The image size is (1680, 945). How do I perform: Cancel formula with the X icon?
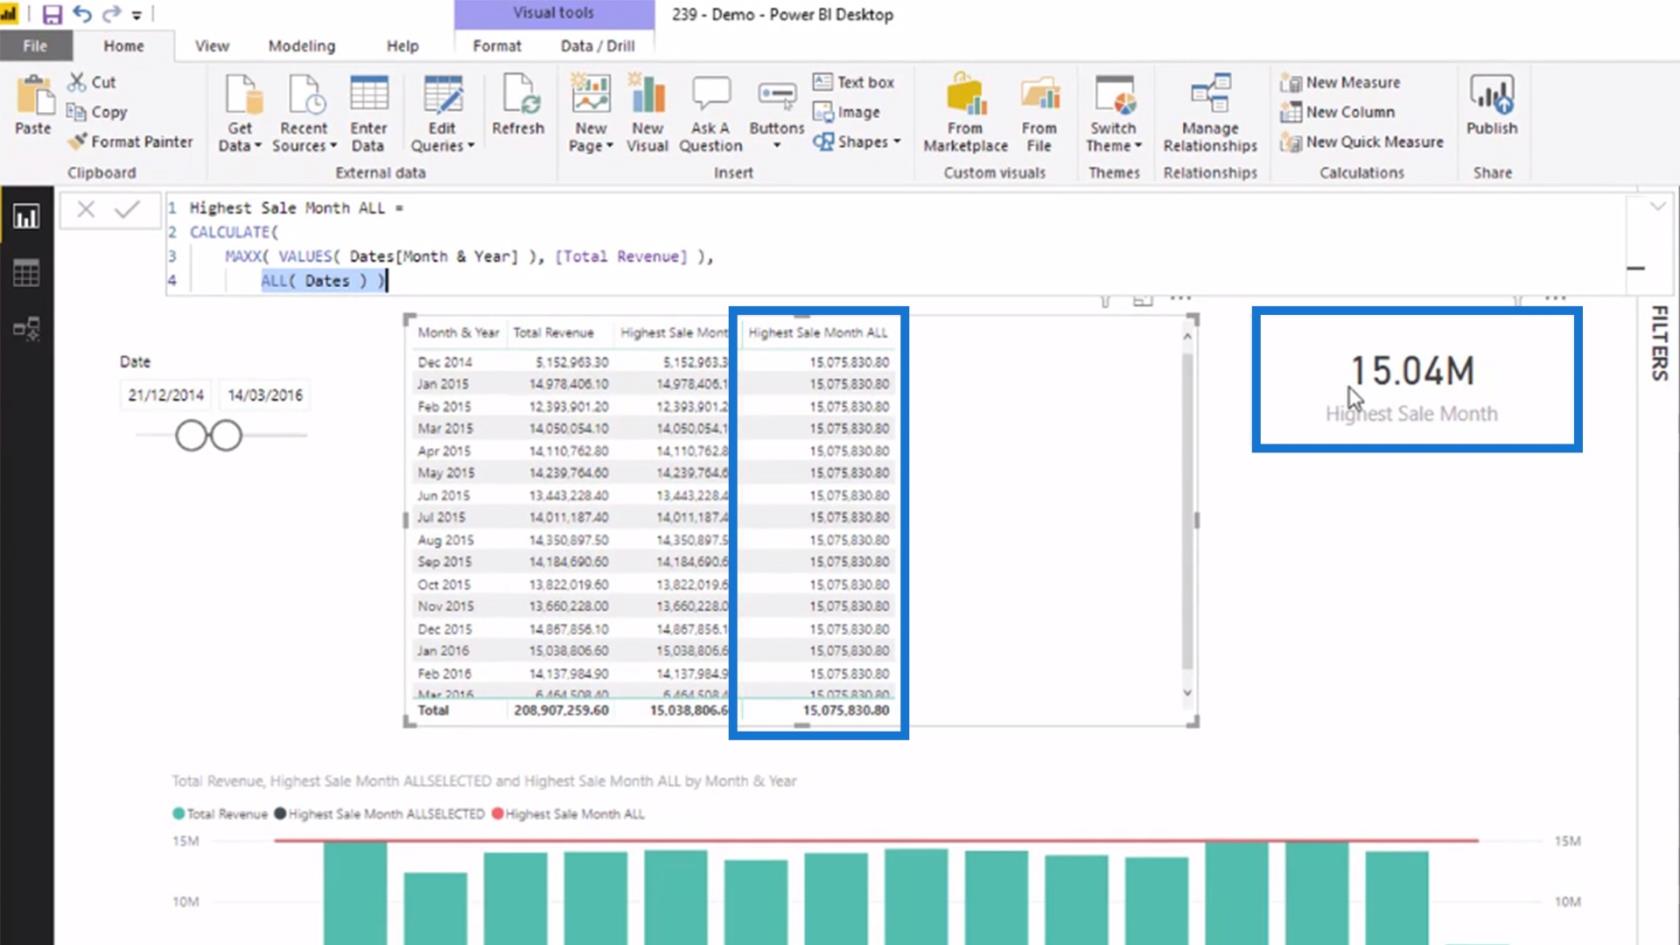[x=86, y=209]
